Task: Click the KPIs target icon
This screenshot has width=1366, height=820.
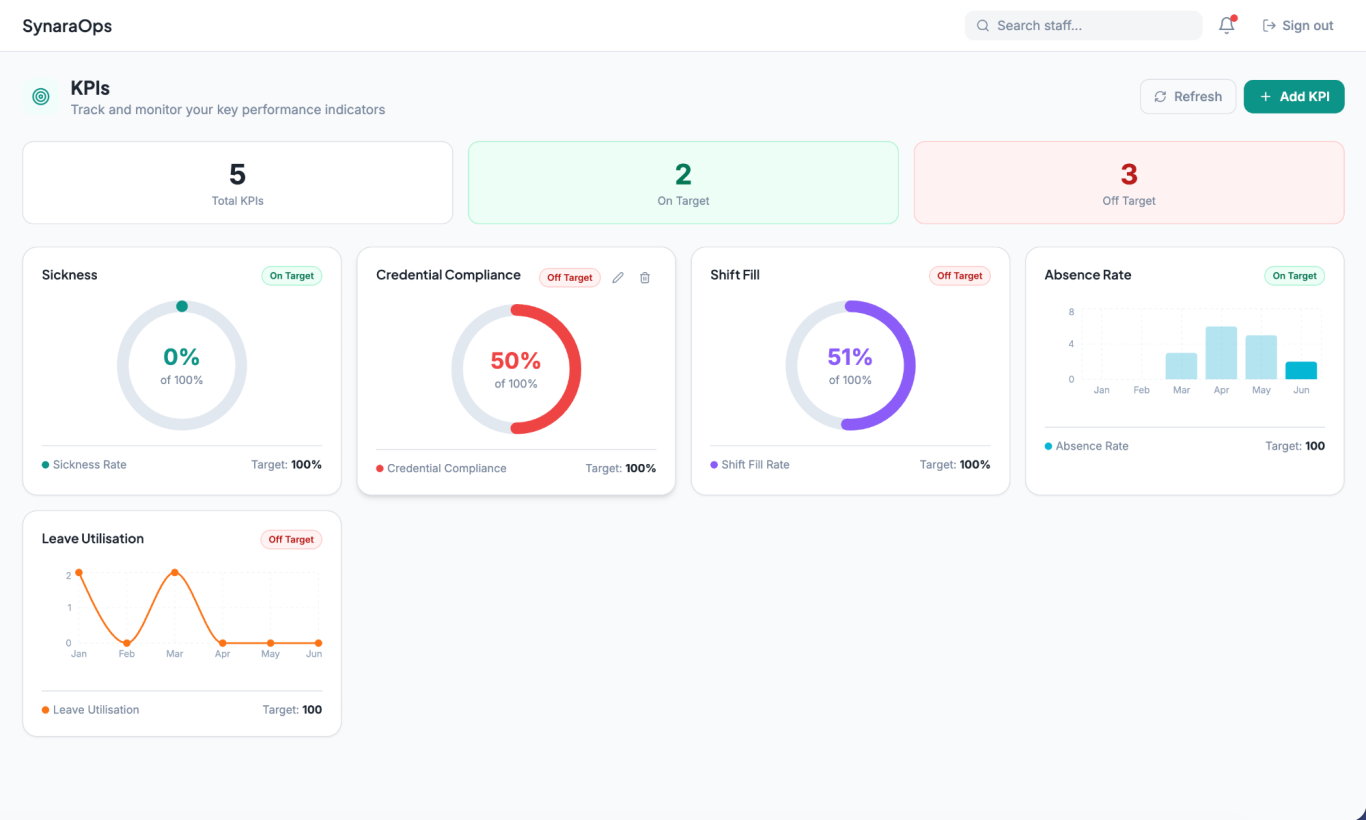Action: point(41,97)
